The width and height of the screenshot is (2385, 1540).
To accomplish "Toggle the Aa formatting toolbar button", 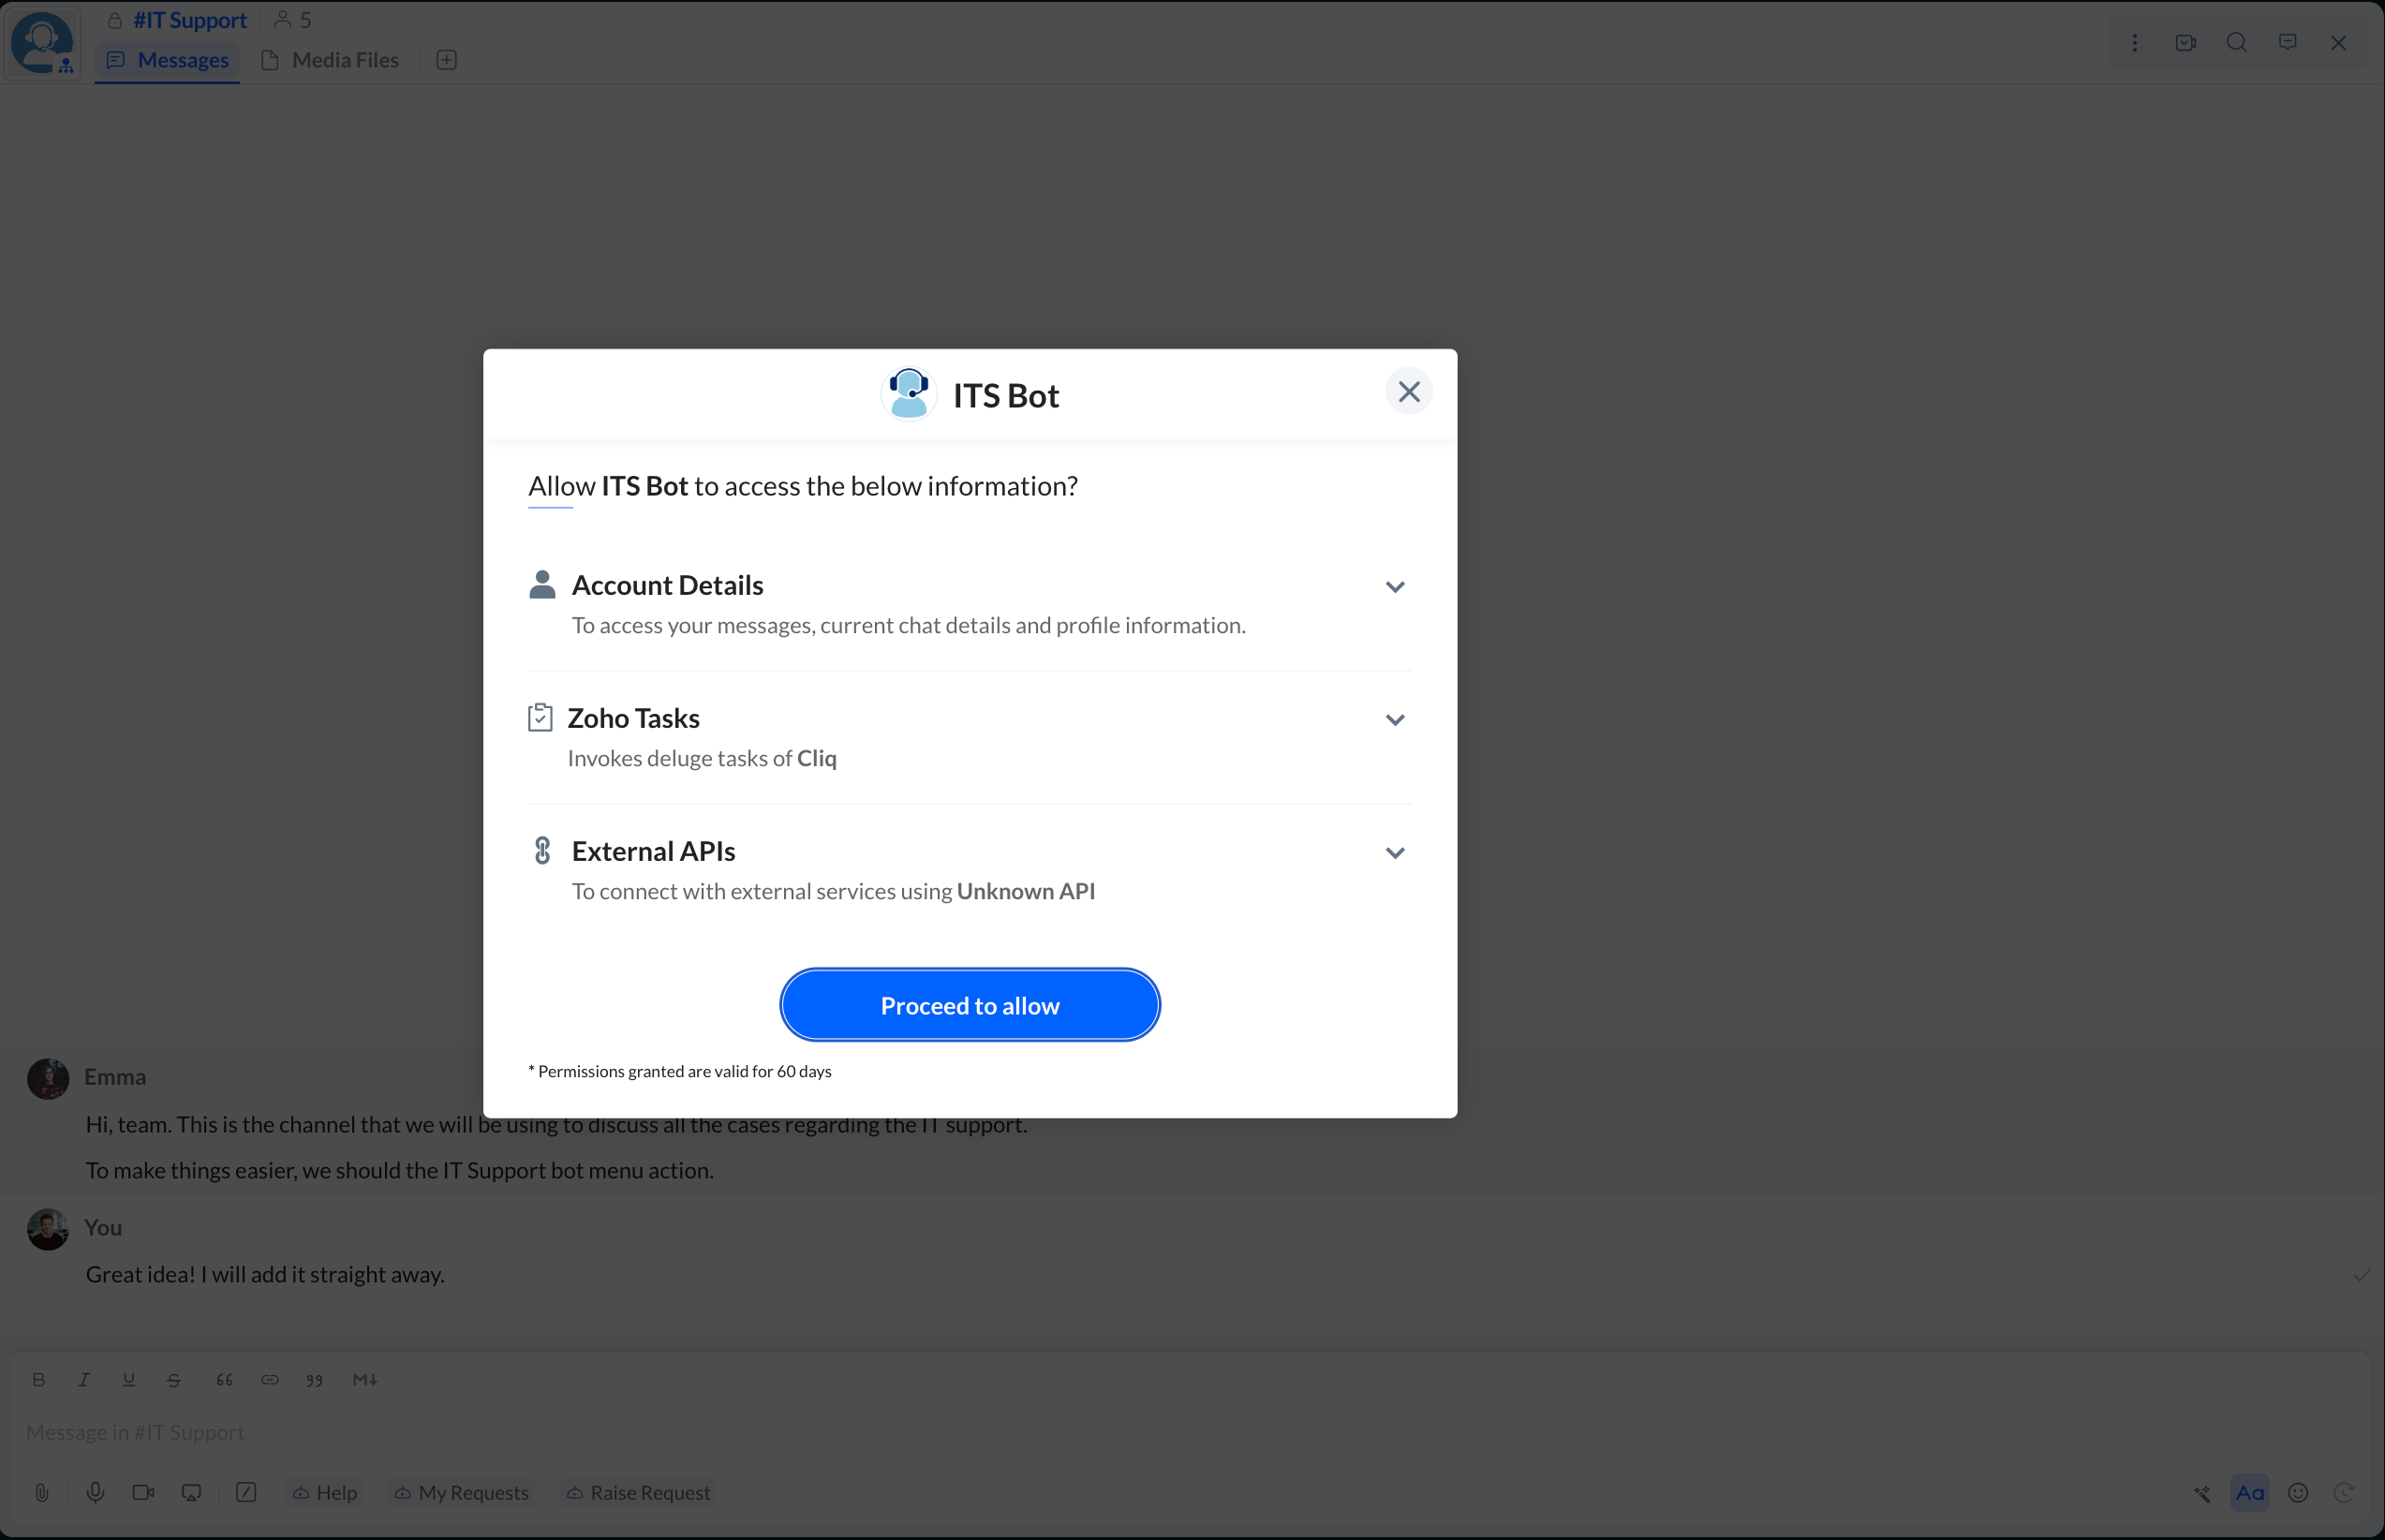I will click(2250, 1493).
